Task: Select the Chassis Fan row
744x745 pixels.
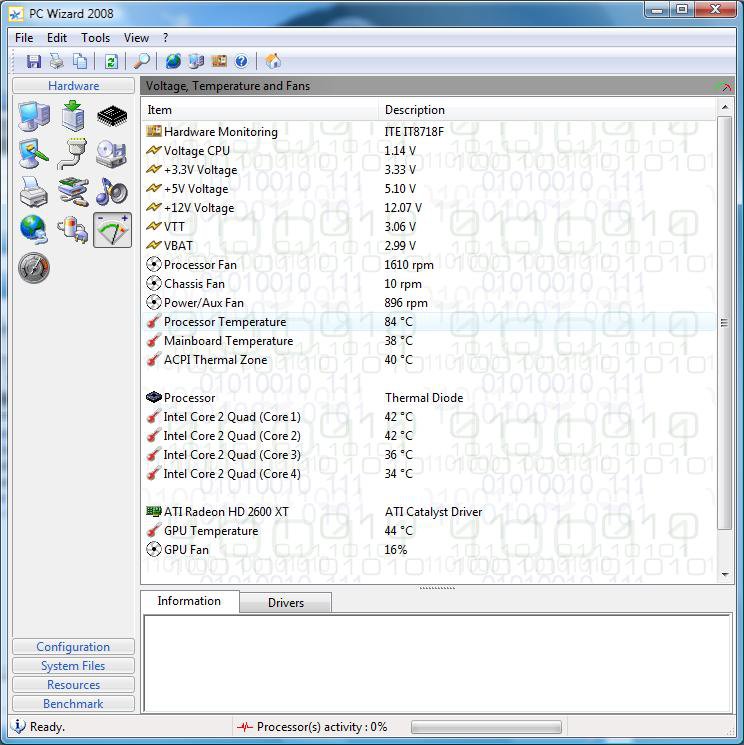Action: point(429,284)
